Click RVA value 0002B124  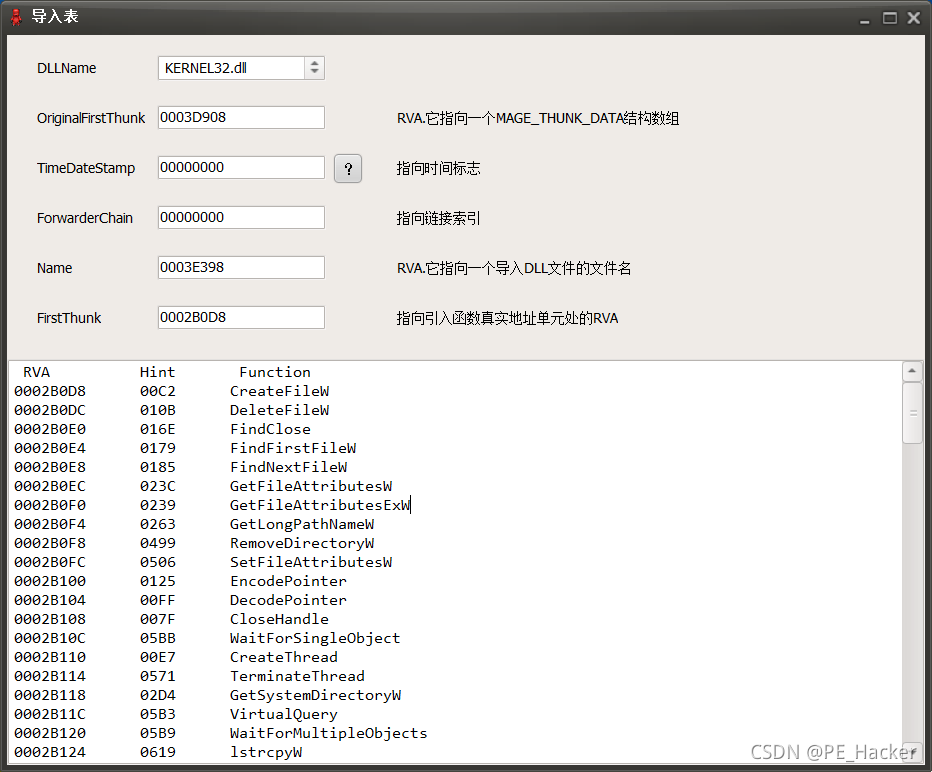tap(50, 752)
